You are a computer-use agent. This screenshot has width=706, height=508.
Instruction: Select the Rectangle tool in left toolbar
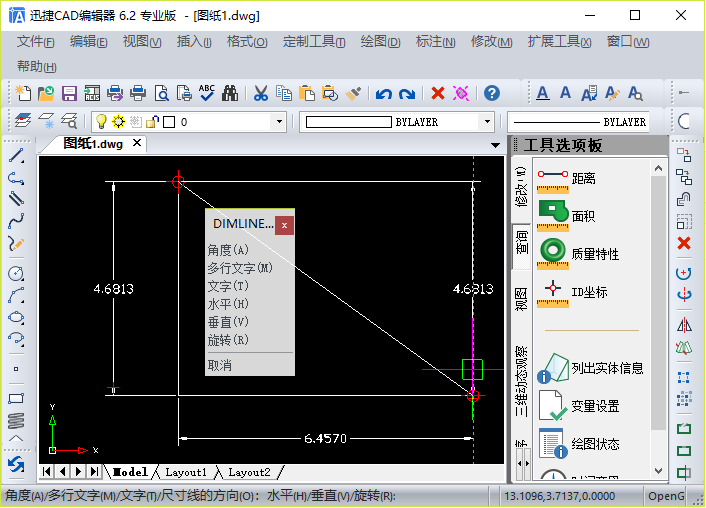coord(16,399)
